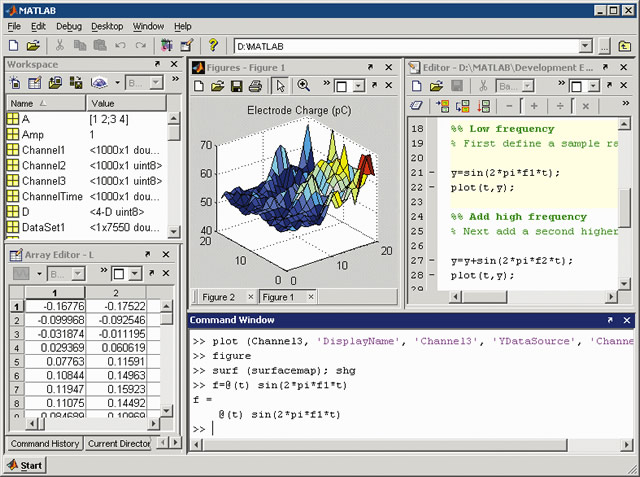The image size is (640, 477).
Task: Click New file icon in Editor toolbar
Action: [x=417, y=86]
